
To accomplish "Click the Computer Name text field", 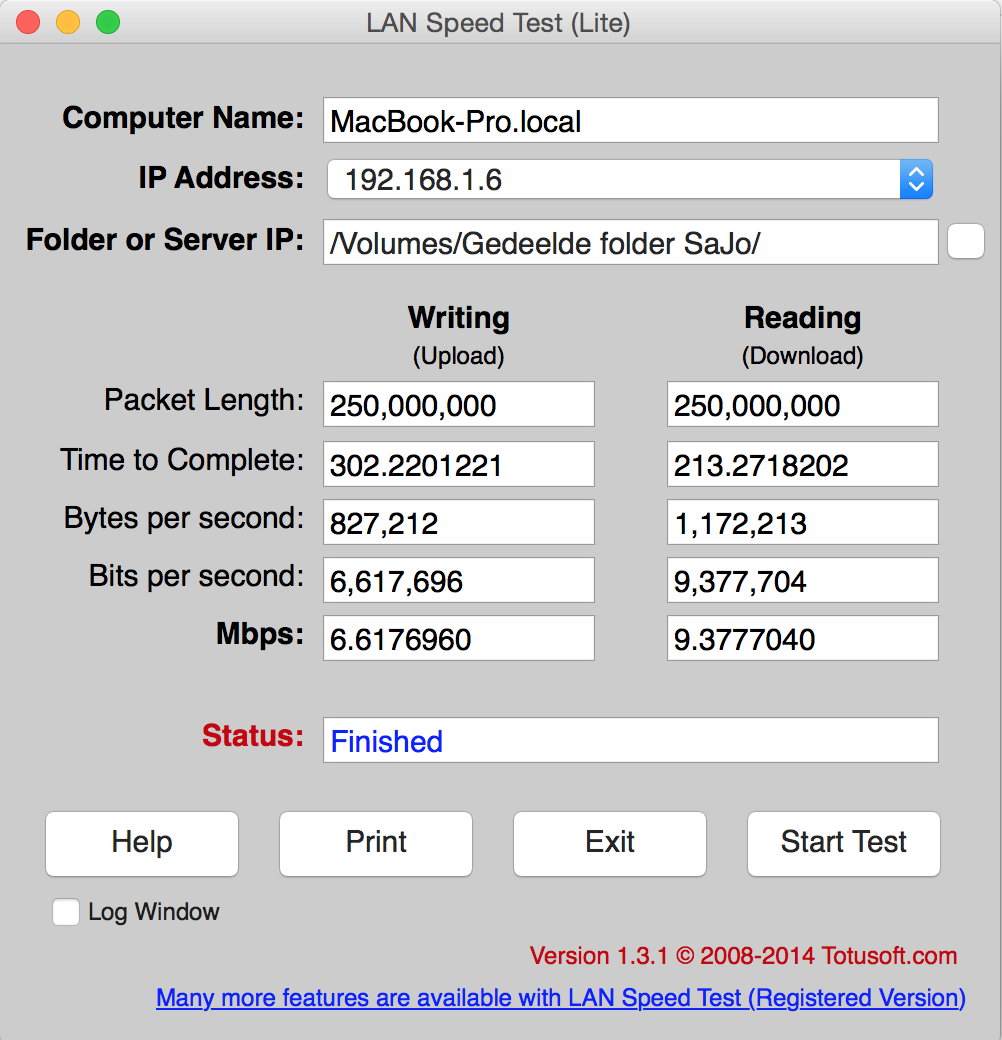I will click(630, 121).
